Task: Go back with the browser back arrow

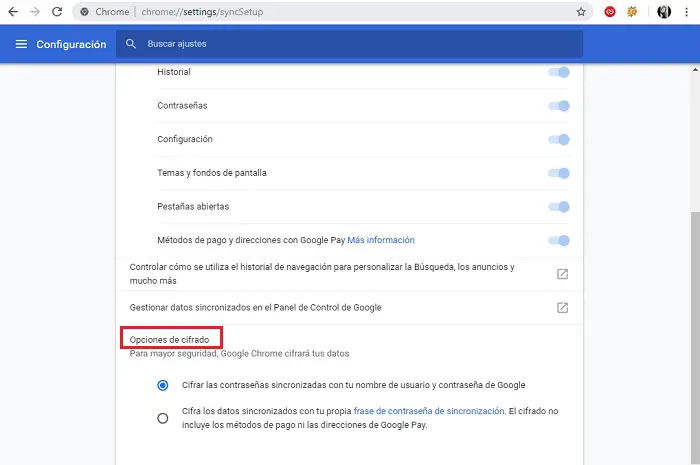Action: (13, 12)
